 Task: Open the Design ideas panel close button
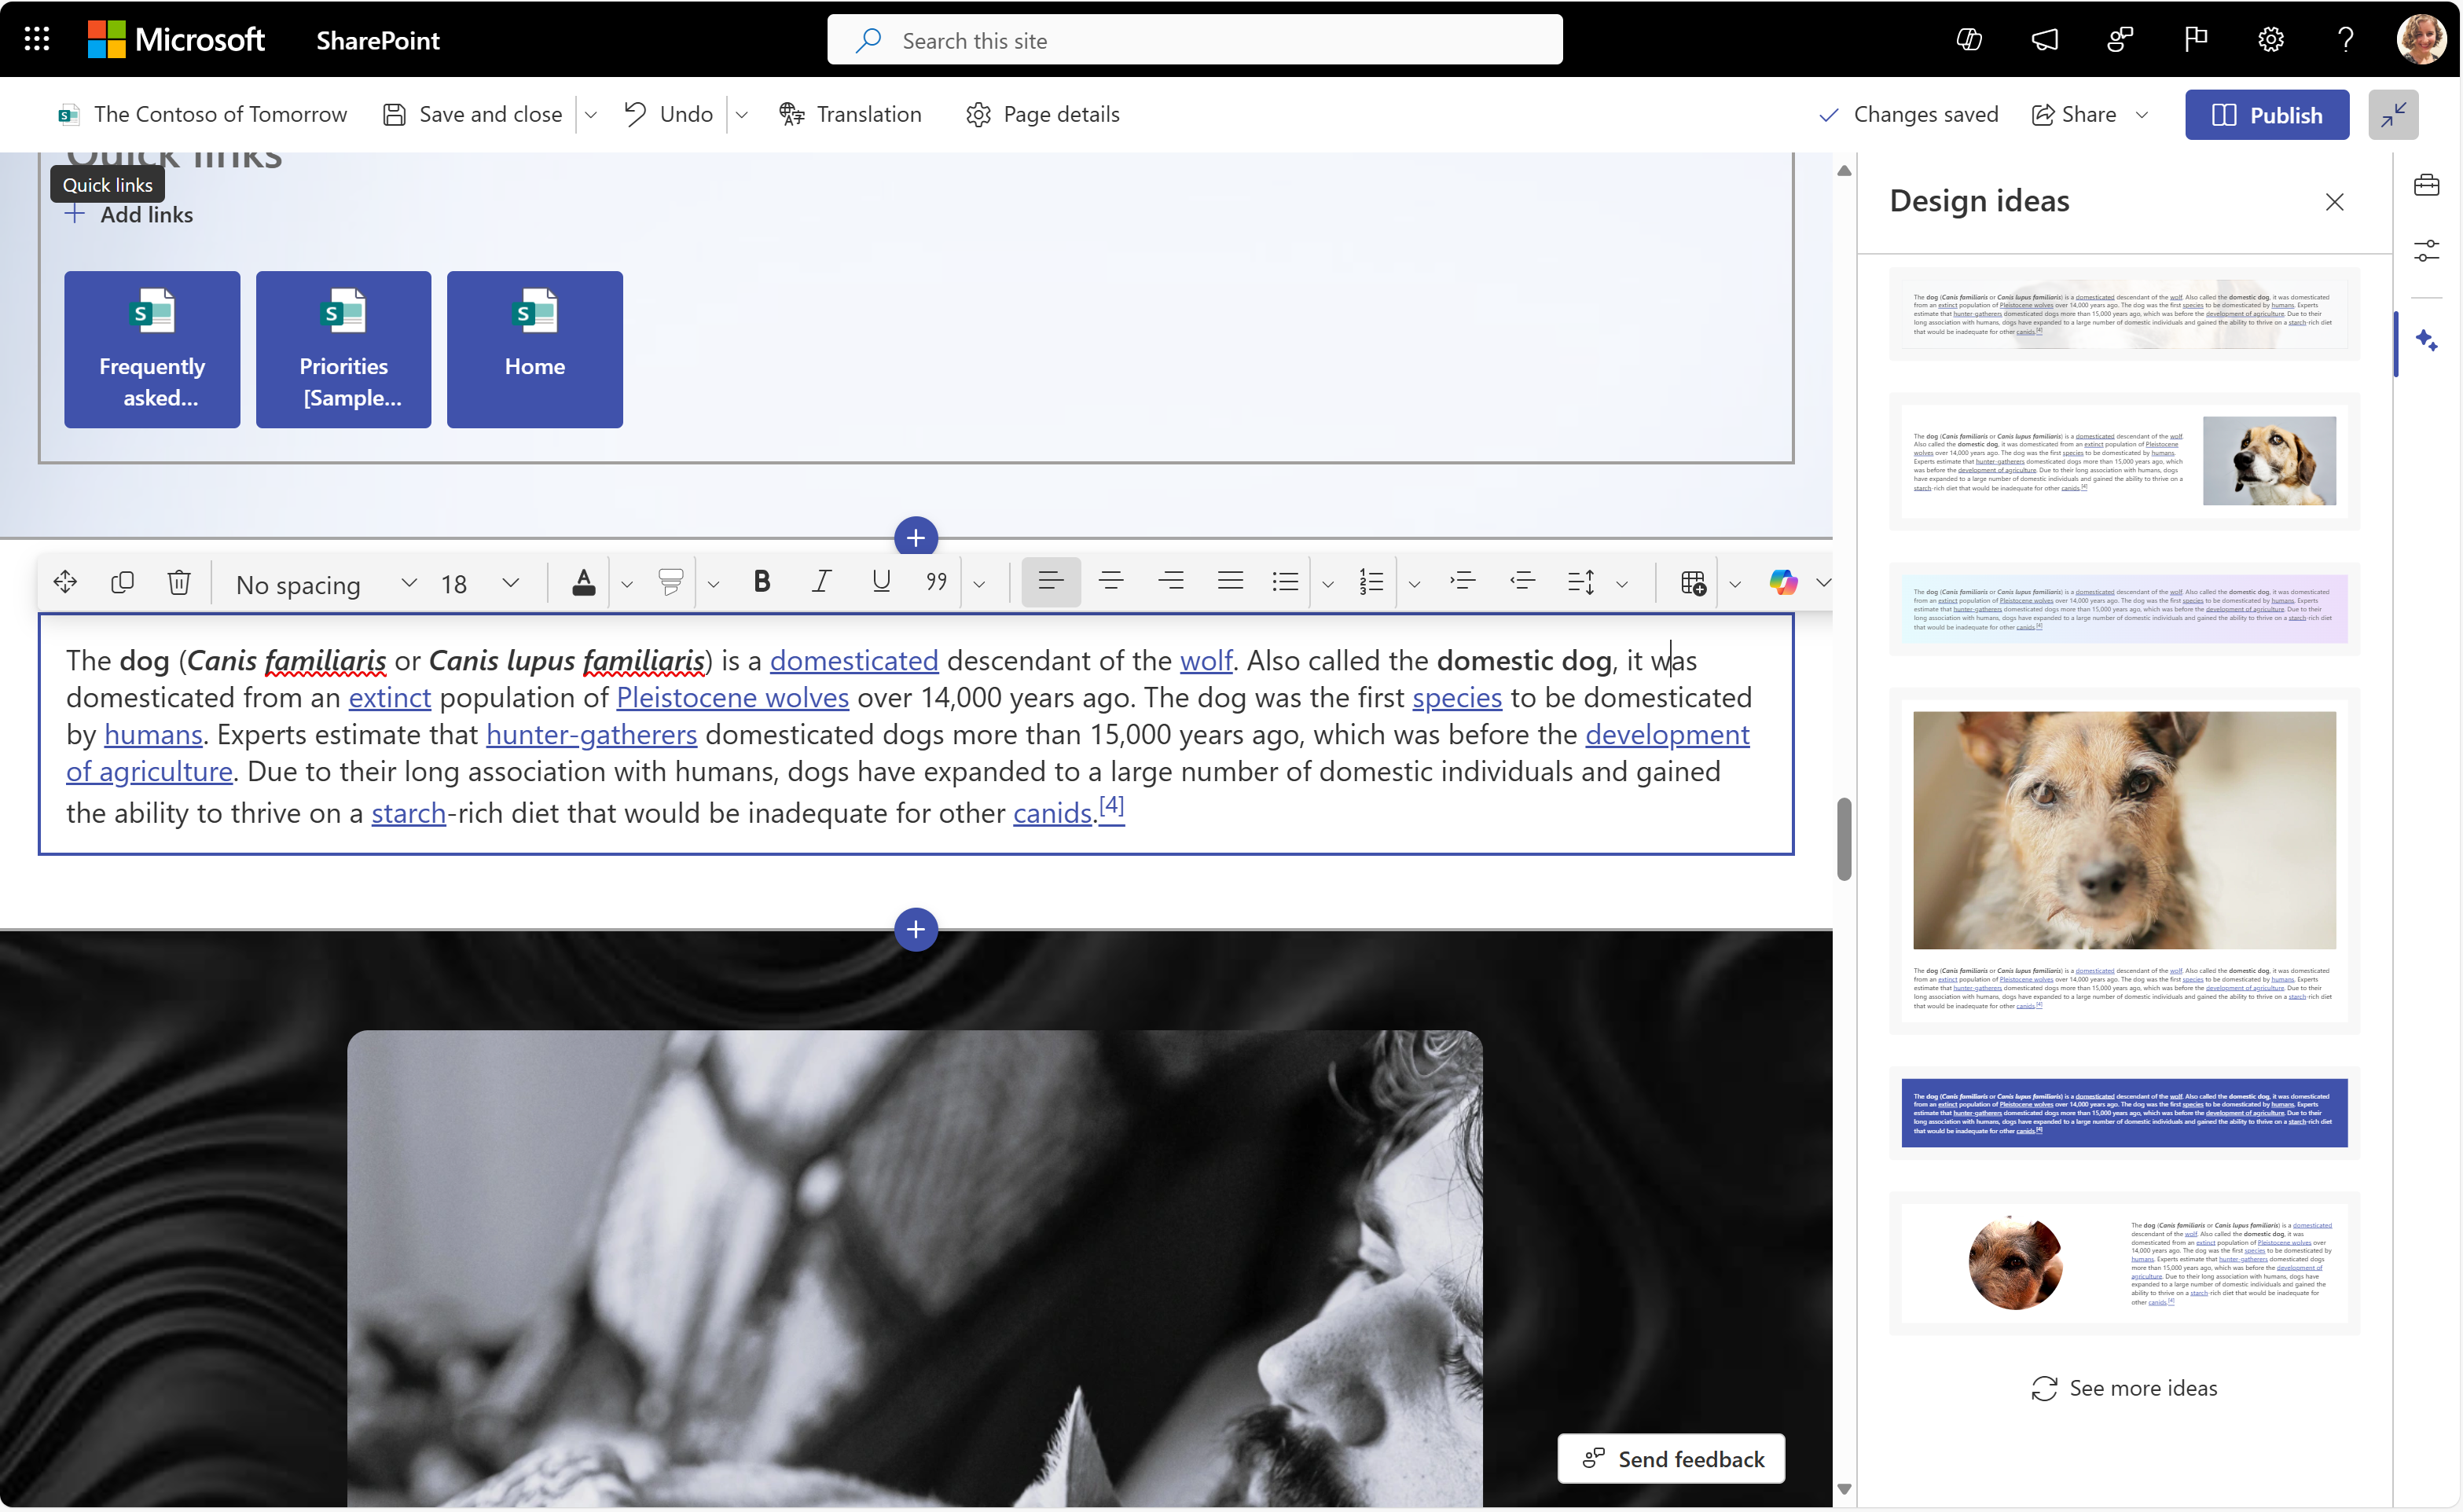(2335, 200)
